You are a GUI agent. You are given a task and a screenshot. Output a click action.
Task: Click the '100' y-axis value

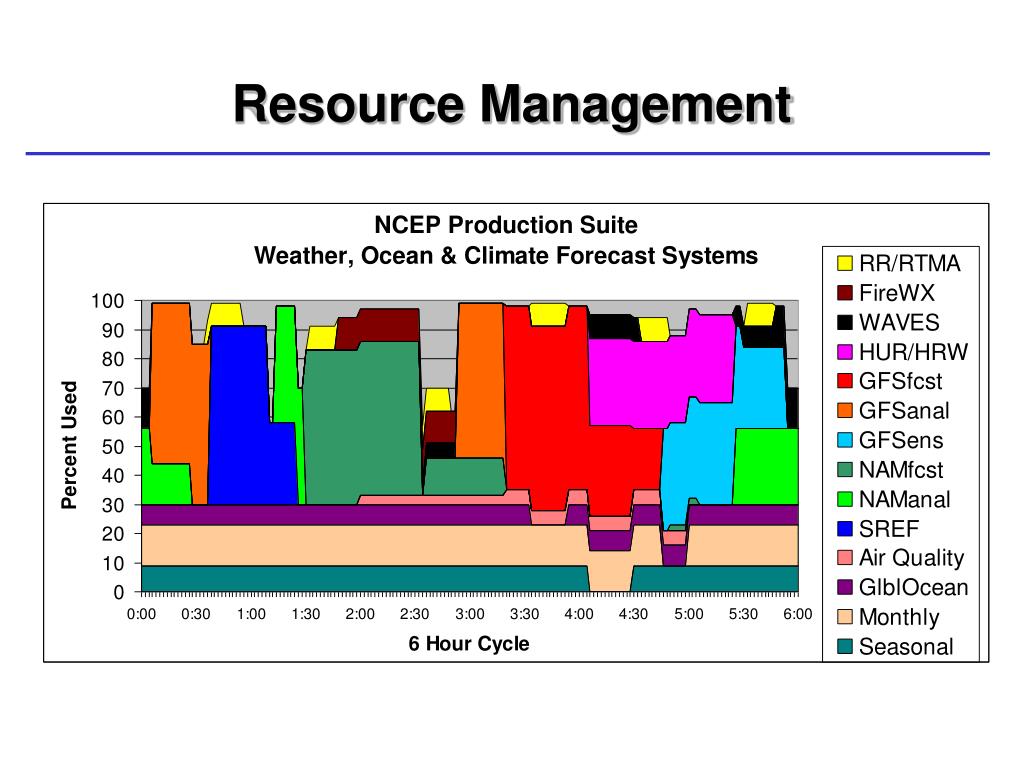(107, 301)
